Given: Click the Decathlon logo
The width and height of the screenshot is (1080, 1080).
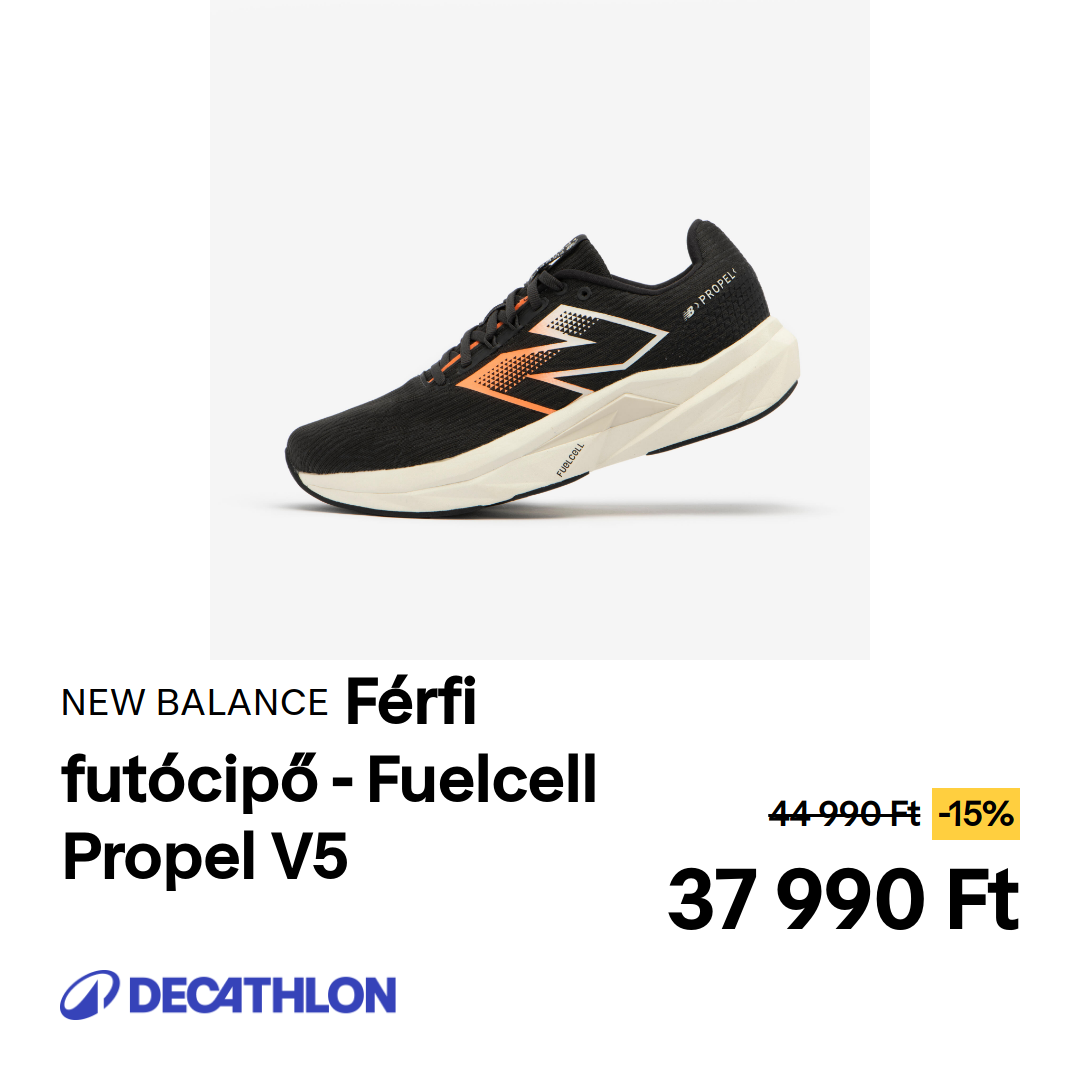Looking at the screenshot, I should 228,995.
